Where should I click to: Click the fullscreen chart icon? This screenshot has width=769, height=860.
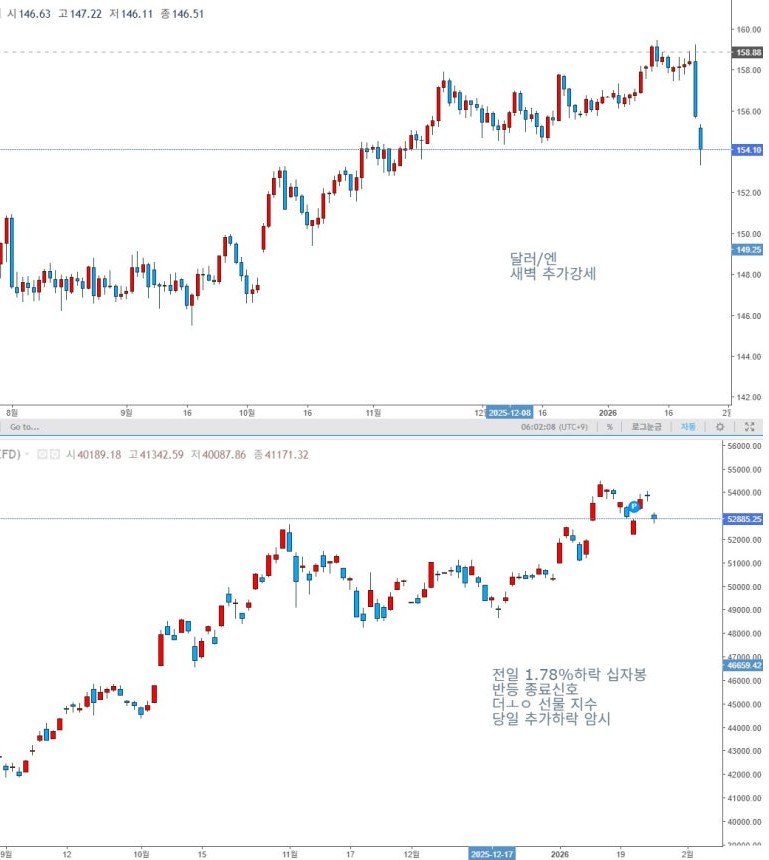[x=750, y=427]
